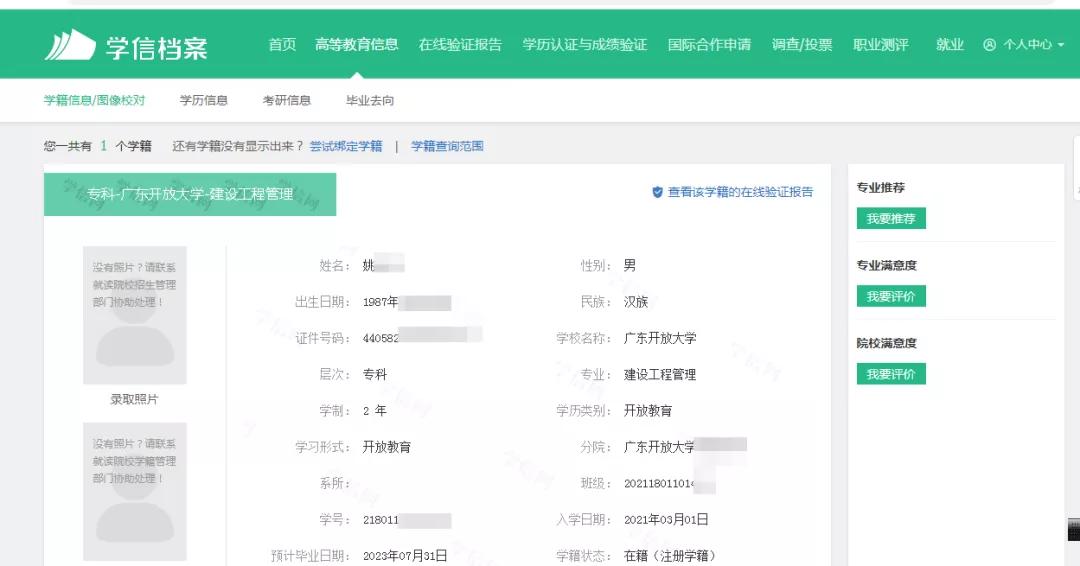1080x566 pixels.
Task: Switch to the 学籍信息/图像校对 tab
Action: coord(94,101)
